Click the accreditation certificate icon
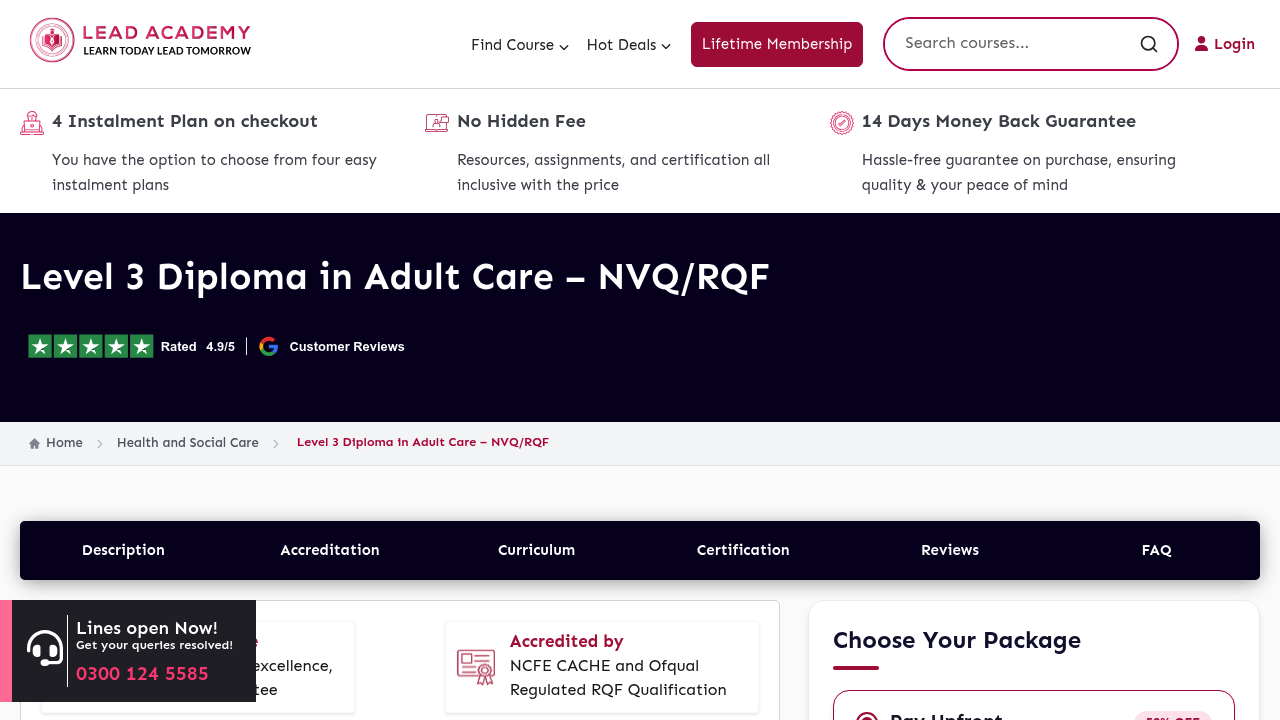 [476, 667]
